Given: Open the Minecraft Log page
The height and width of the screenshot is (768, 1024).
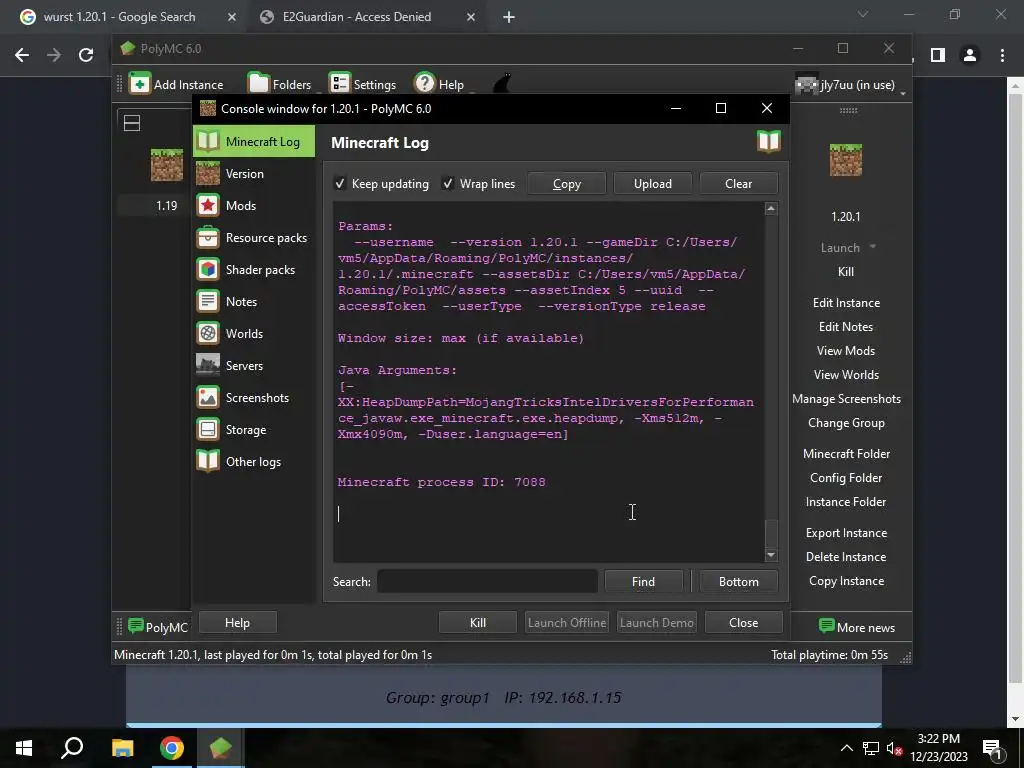Looking at the screenshot, I should 254,141.
